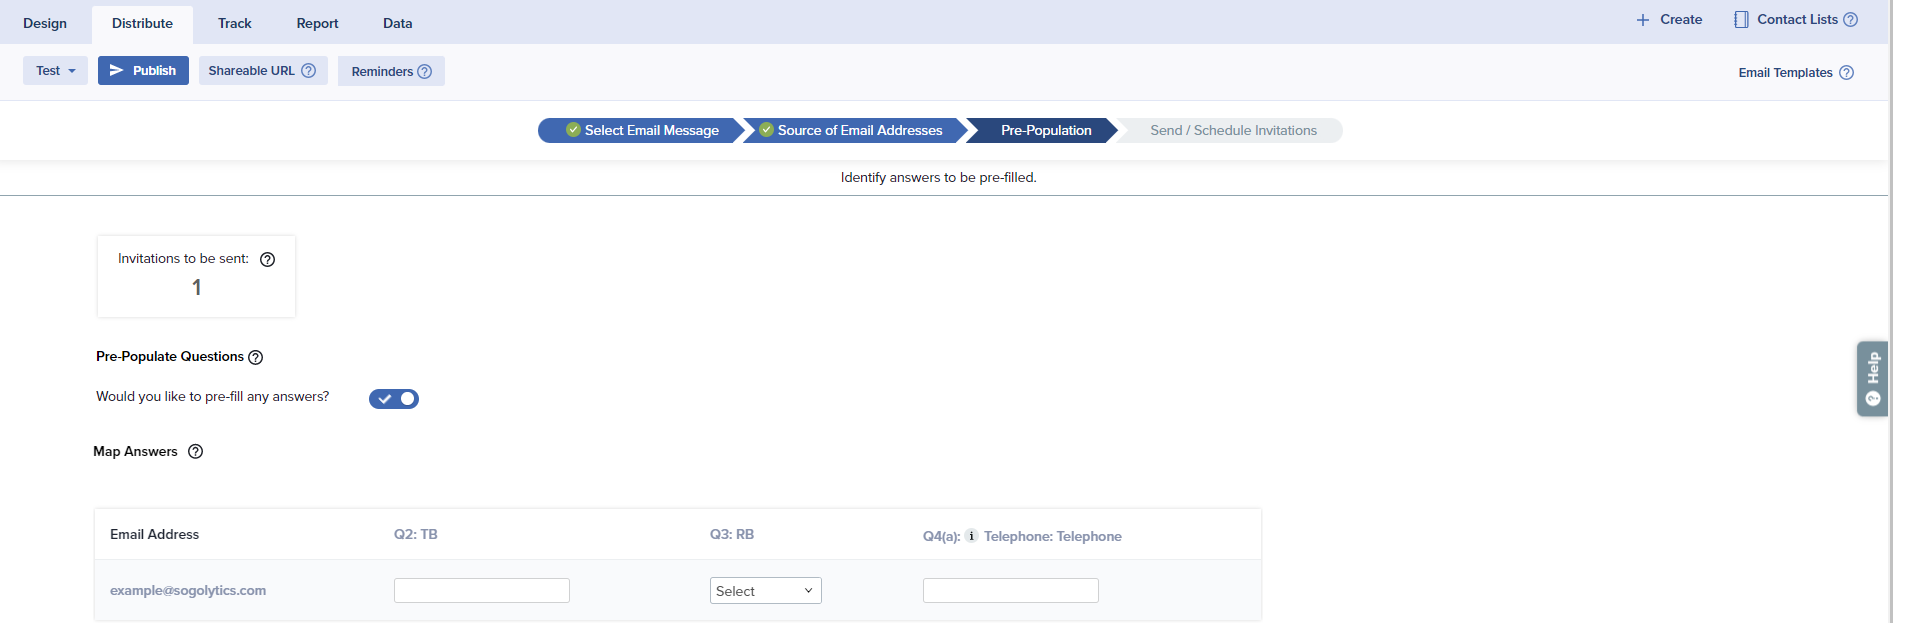This screenshot has width=1920, height=628.
Task: Open the Create menu
Action: pos(1669,20)
